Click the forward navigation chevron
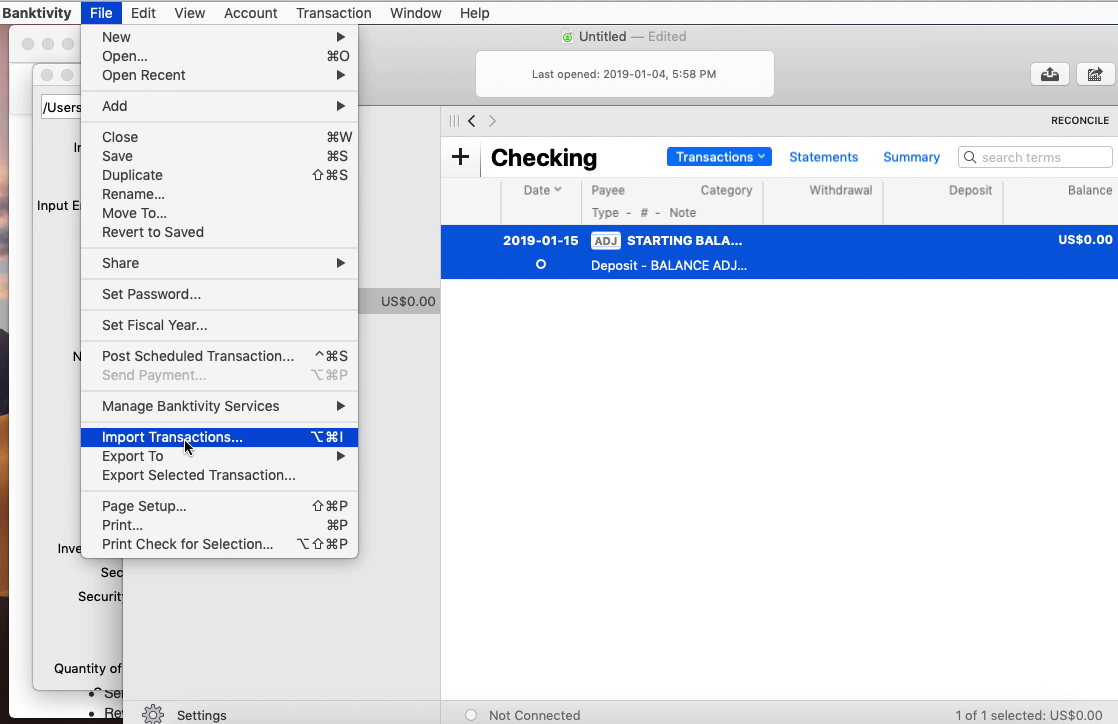This screenshot has height=724, width=1118. pos(492,121)
